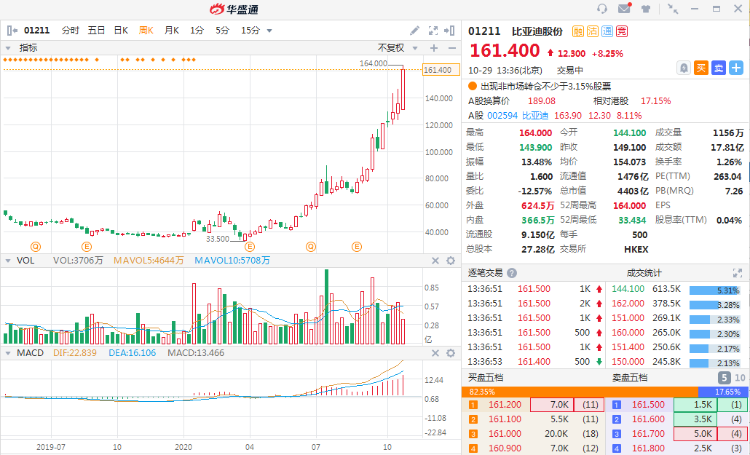Click the 13:36:53 trade row at 161.400
This screenshot has width=750, height=455.
pos(535,362)
